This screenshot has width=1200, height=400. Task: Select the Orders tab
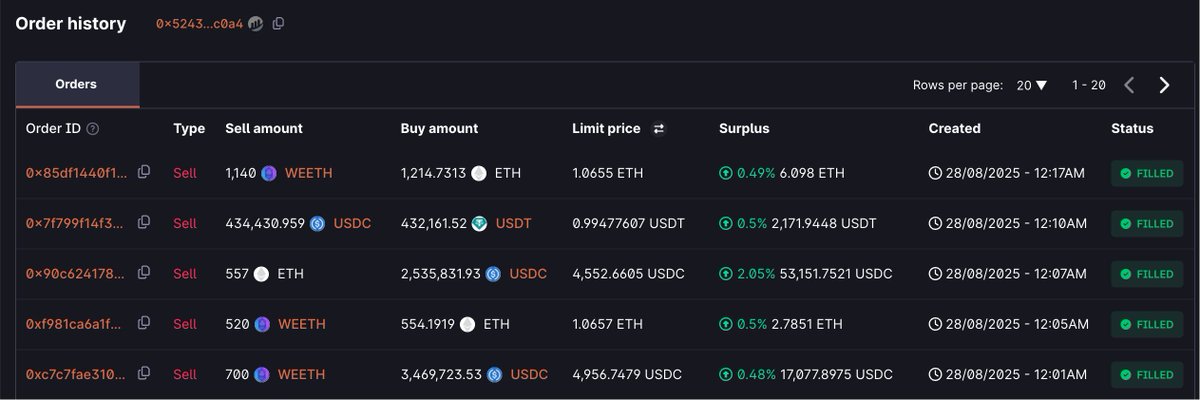point(76,85)
